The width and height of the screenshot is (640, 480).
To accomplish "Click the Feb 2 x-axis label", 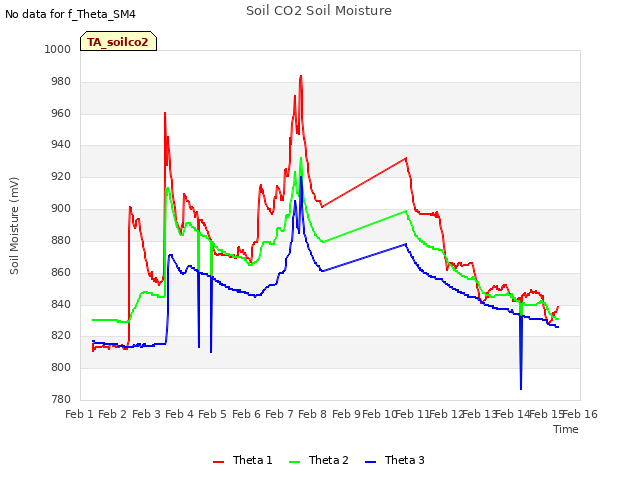I will 112,414.
